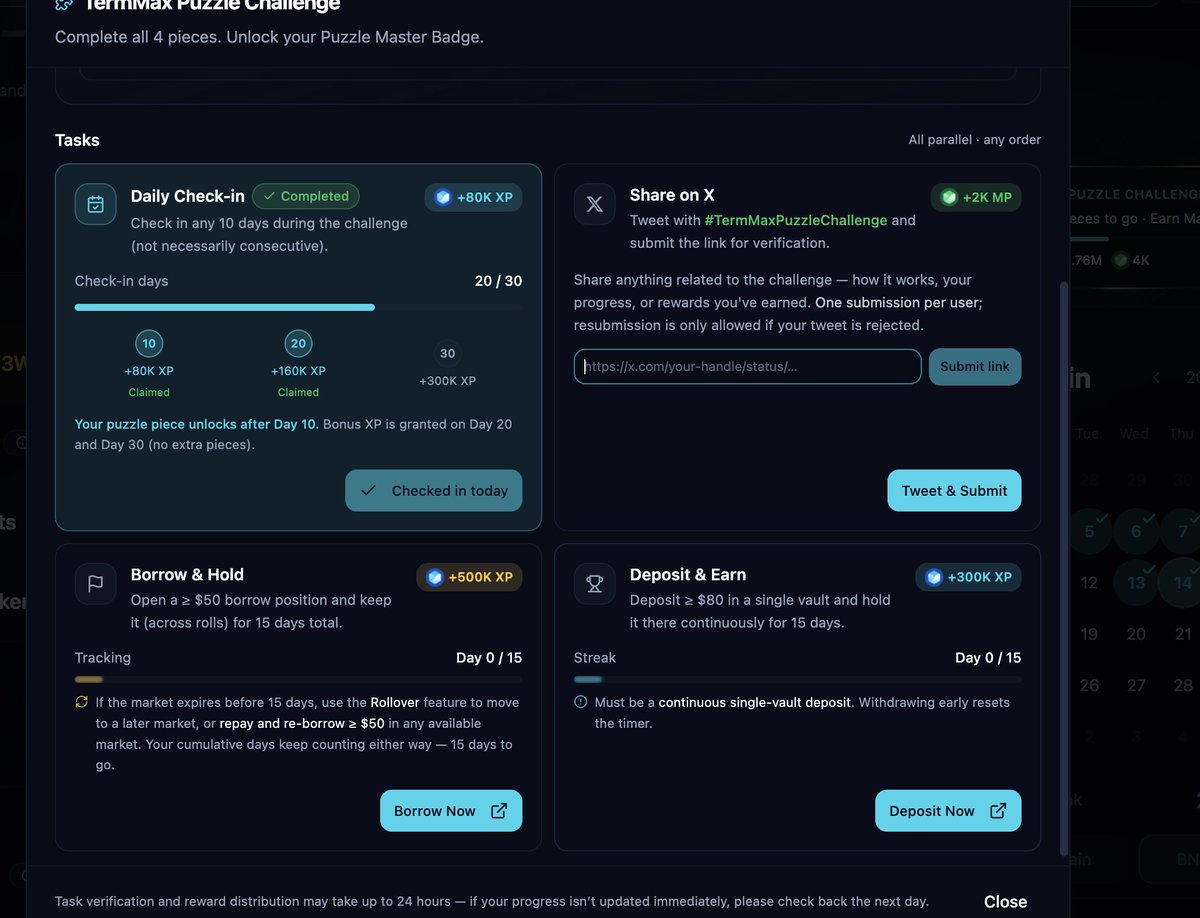Click the Tweet & Submit button
Screen dimensions: 1200x918
coord(954,491)
